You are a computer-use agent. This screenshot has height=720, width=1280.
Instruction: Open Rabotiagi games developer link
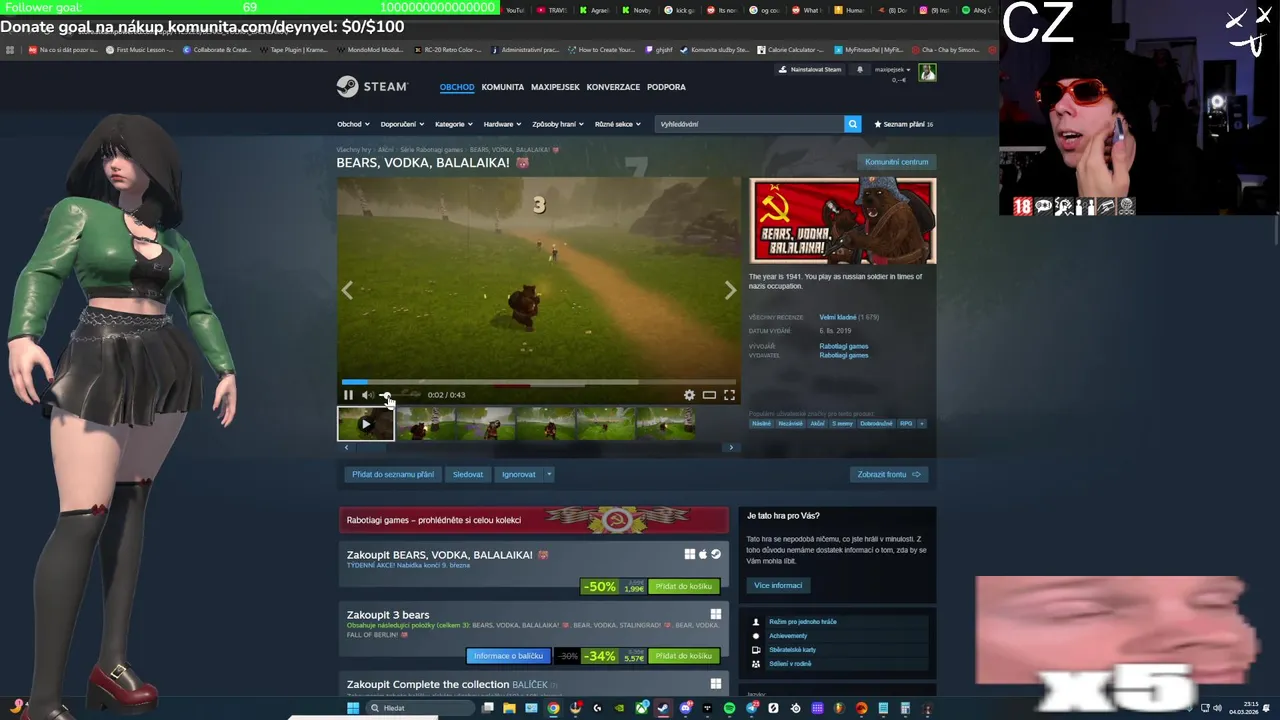click(x=844, y=346)
